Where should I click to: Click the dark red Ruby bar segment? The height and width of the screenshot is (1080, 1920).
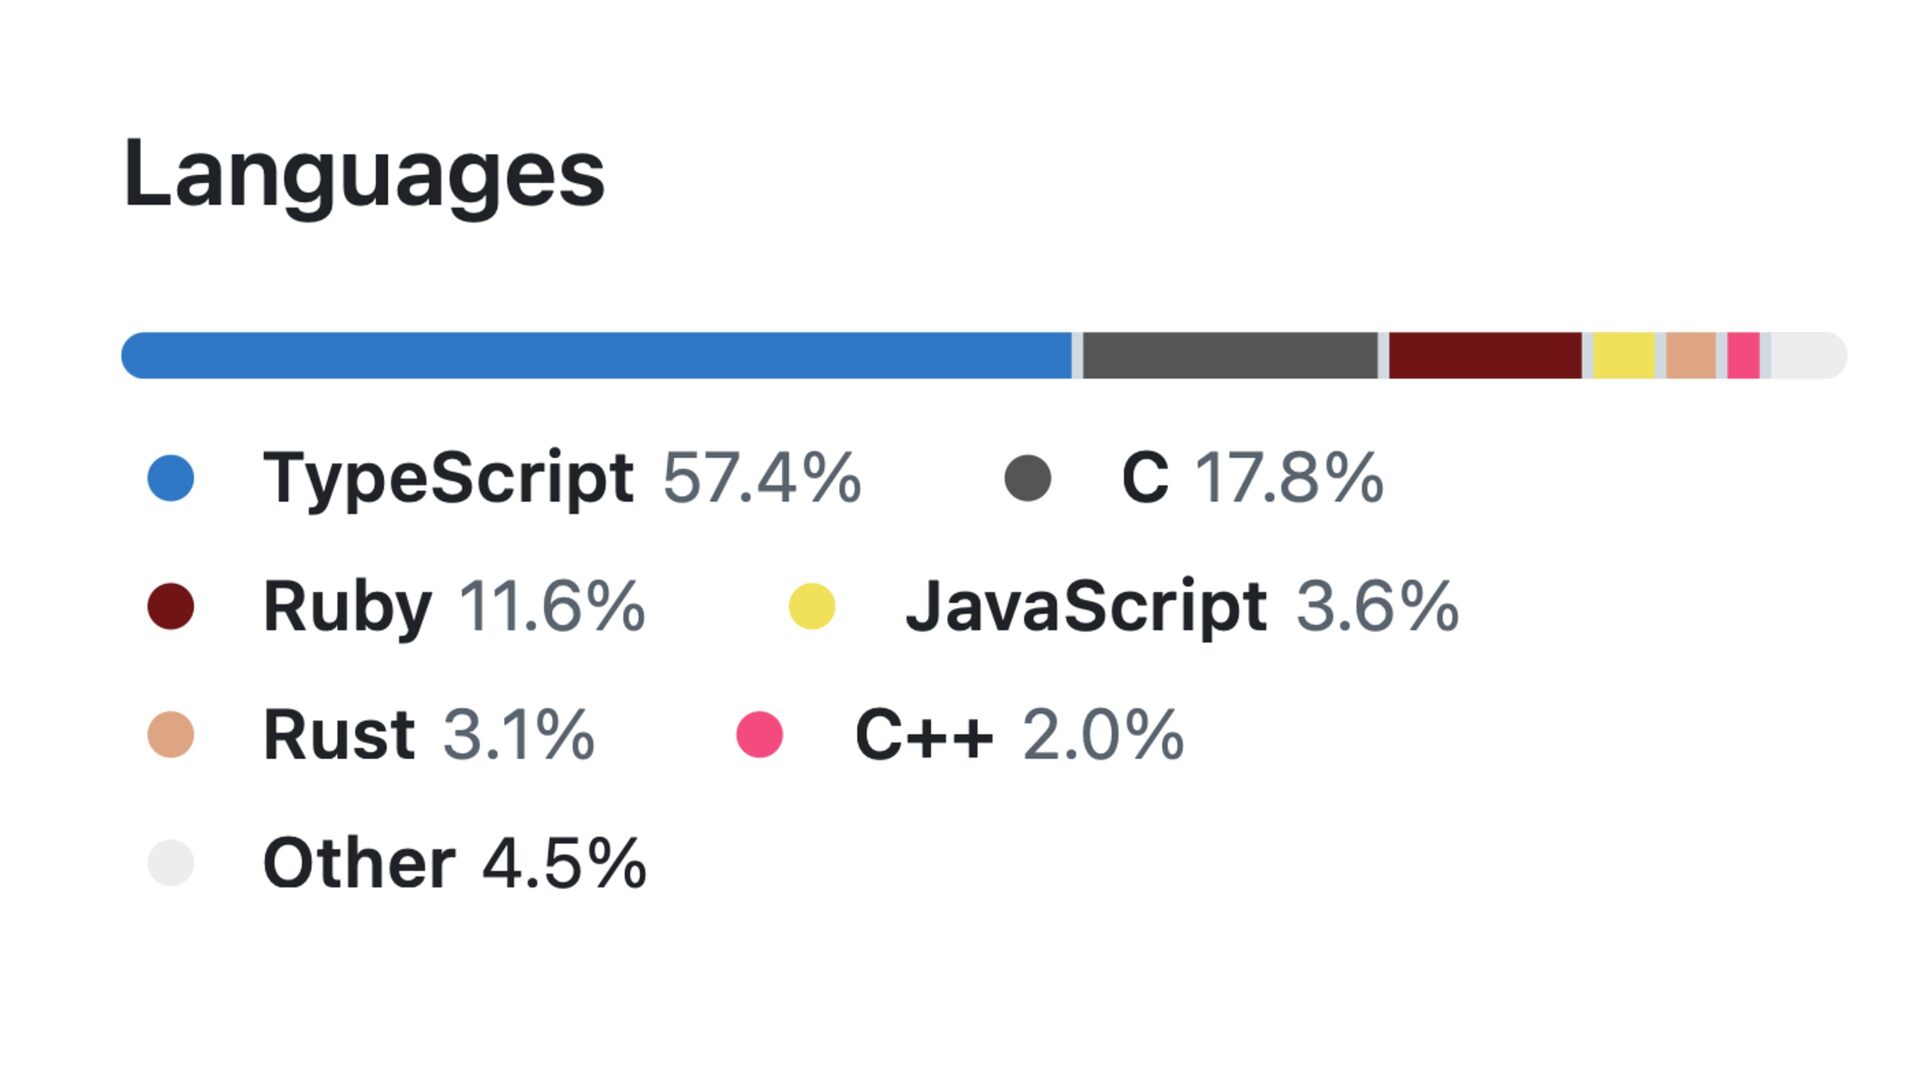pos(1485,356)
